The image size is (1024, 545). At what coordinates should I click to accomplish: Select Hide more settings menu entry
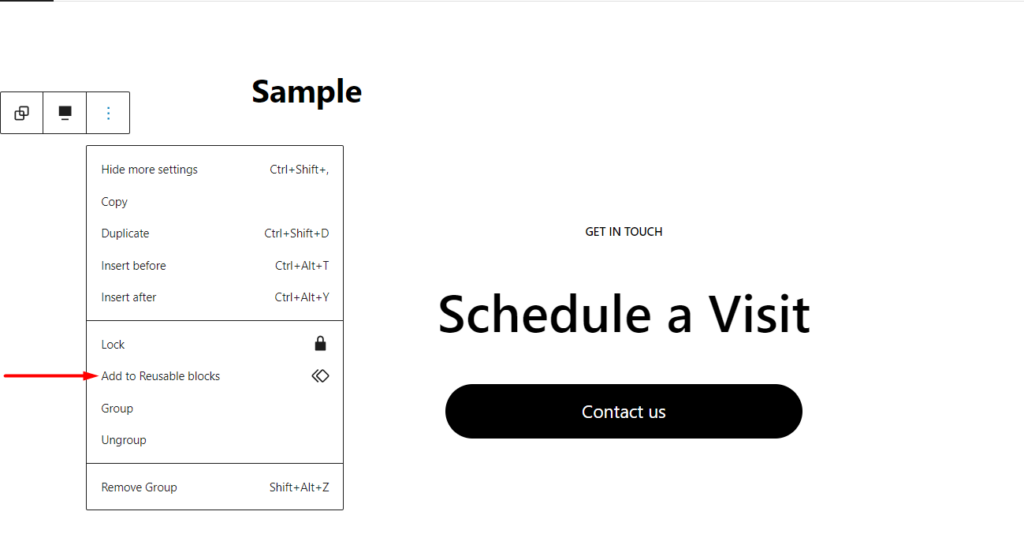[x=215, y=170]
